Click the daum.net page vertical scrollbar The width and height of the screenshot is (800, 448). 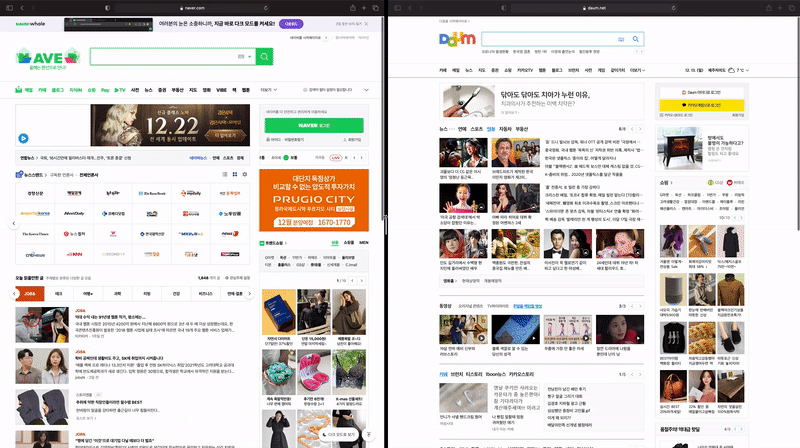(x=797, y=125)
